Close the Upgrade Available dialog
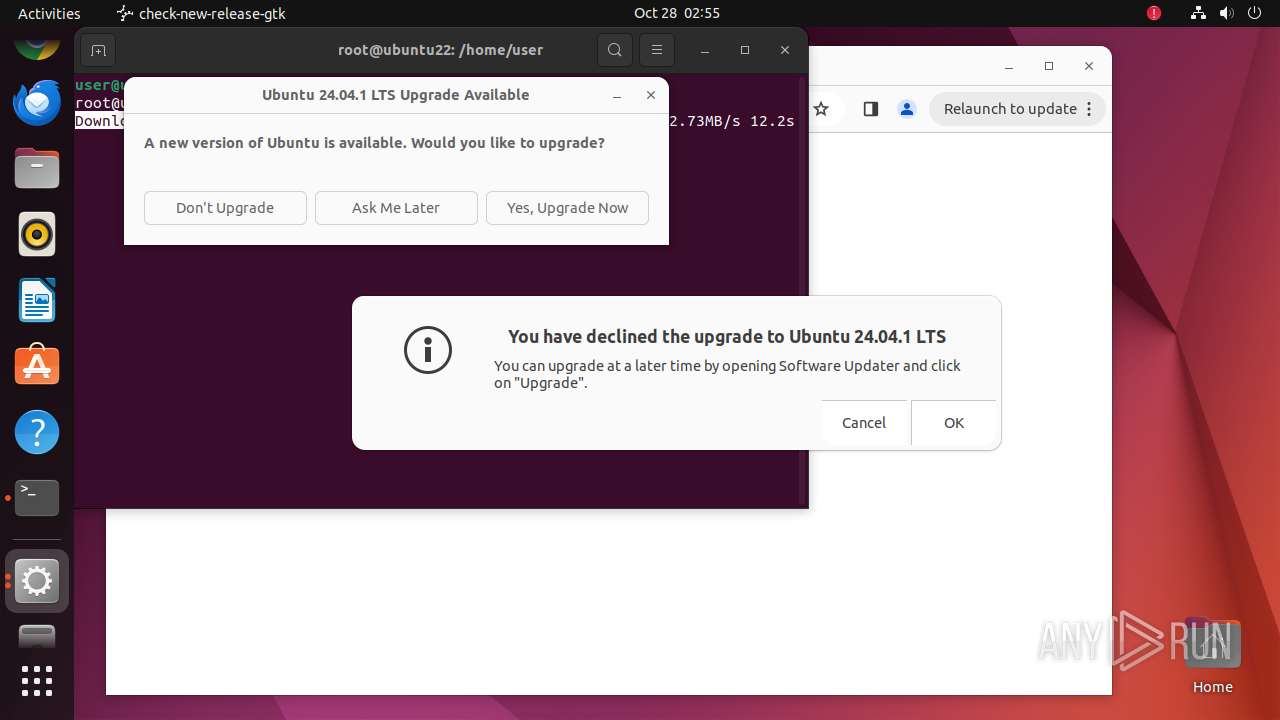The image size is (1280, 720). pyautogui.click(x=651, y=95)
